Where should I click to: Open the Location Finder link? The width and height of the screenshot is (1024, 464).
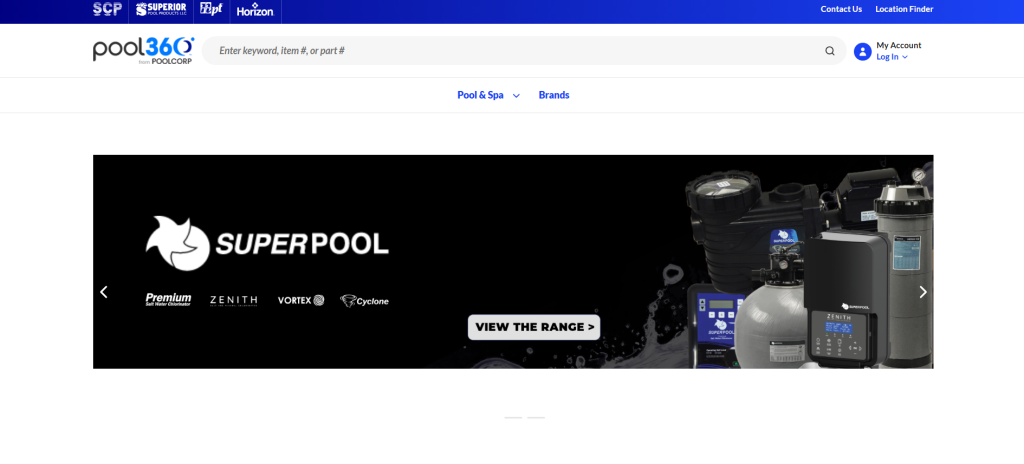click(904, 9)
